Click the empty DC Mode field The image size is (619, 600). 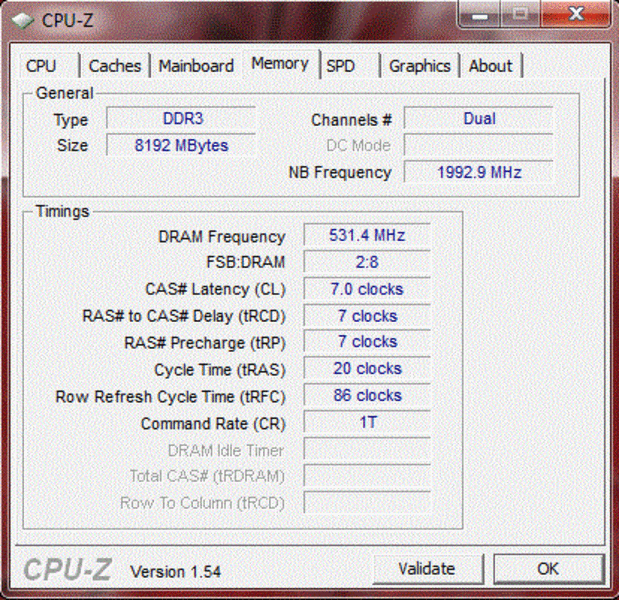tap(478, 145)
